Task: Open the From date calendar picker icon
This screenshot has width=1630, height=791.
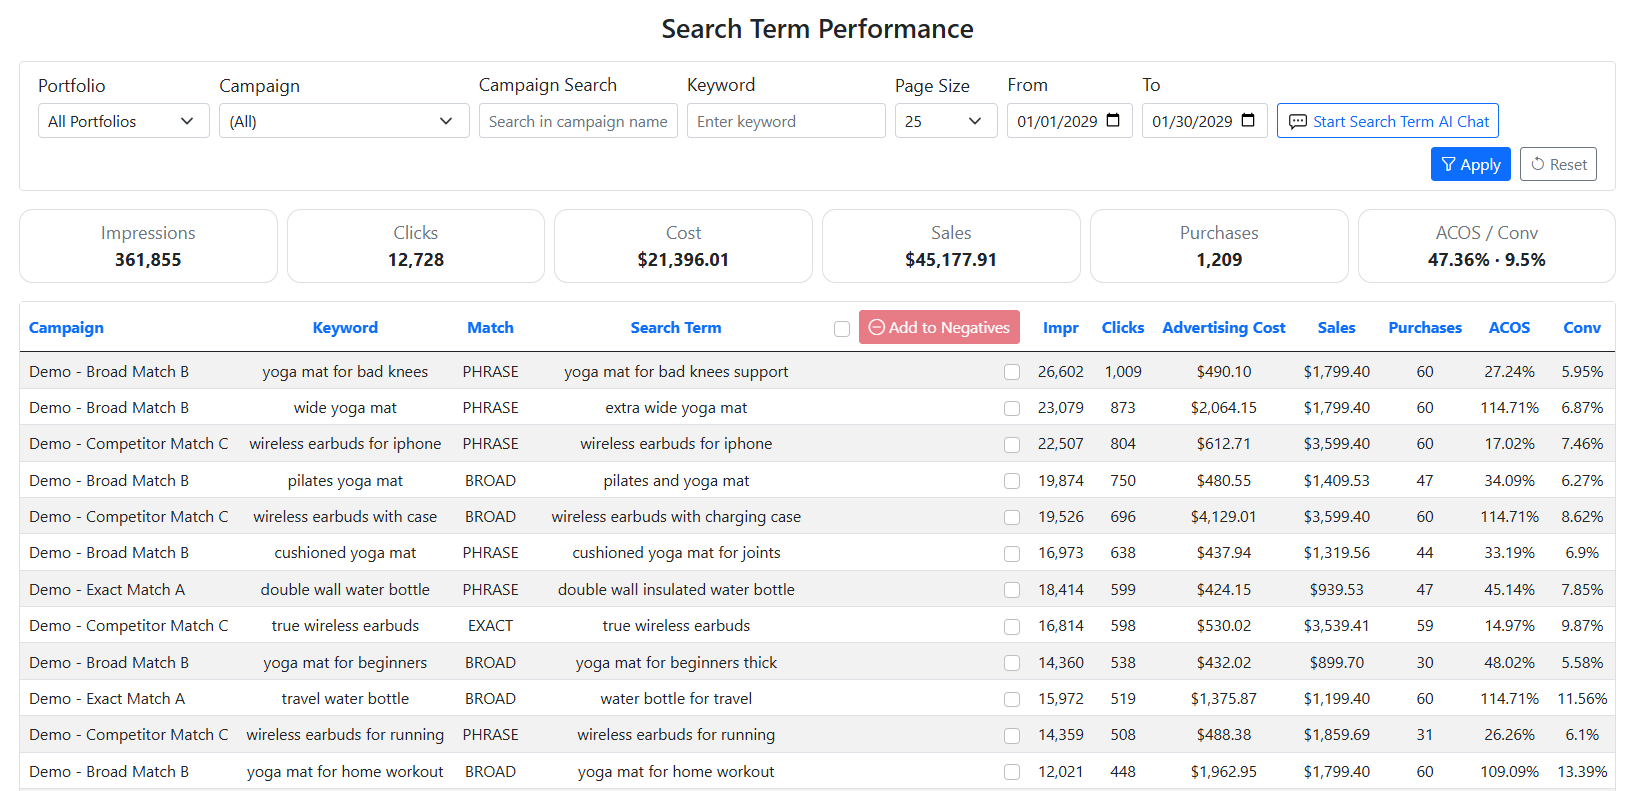Action: (1113, 121)
